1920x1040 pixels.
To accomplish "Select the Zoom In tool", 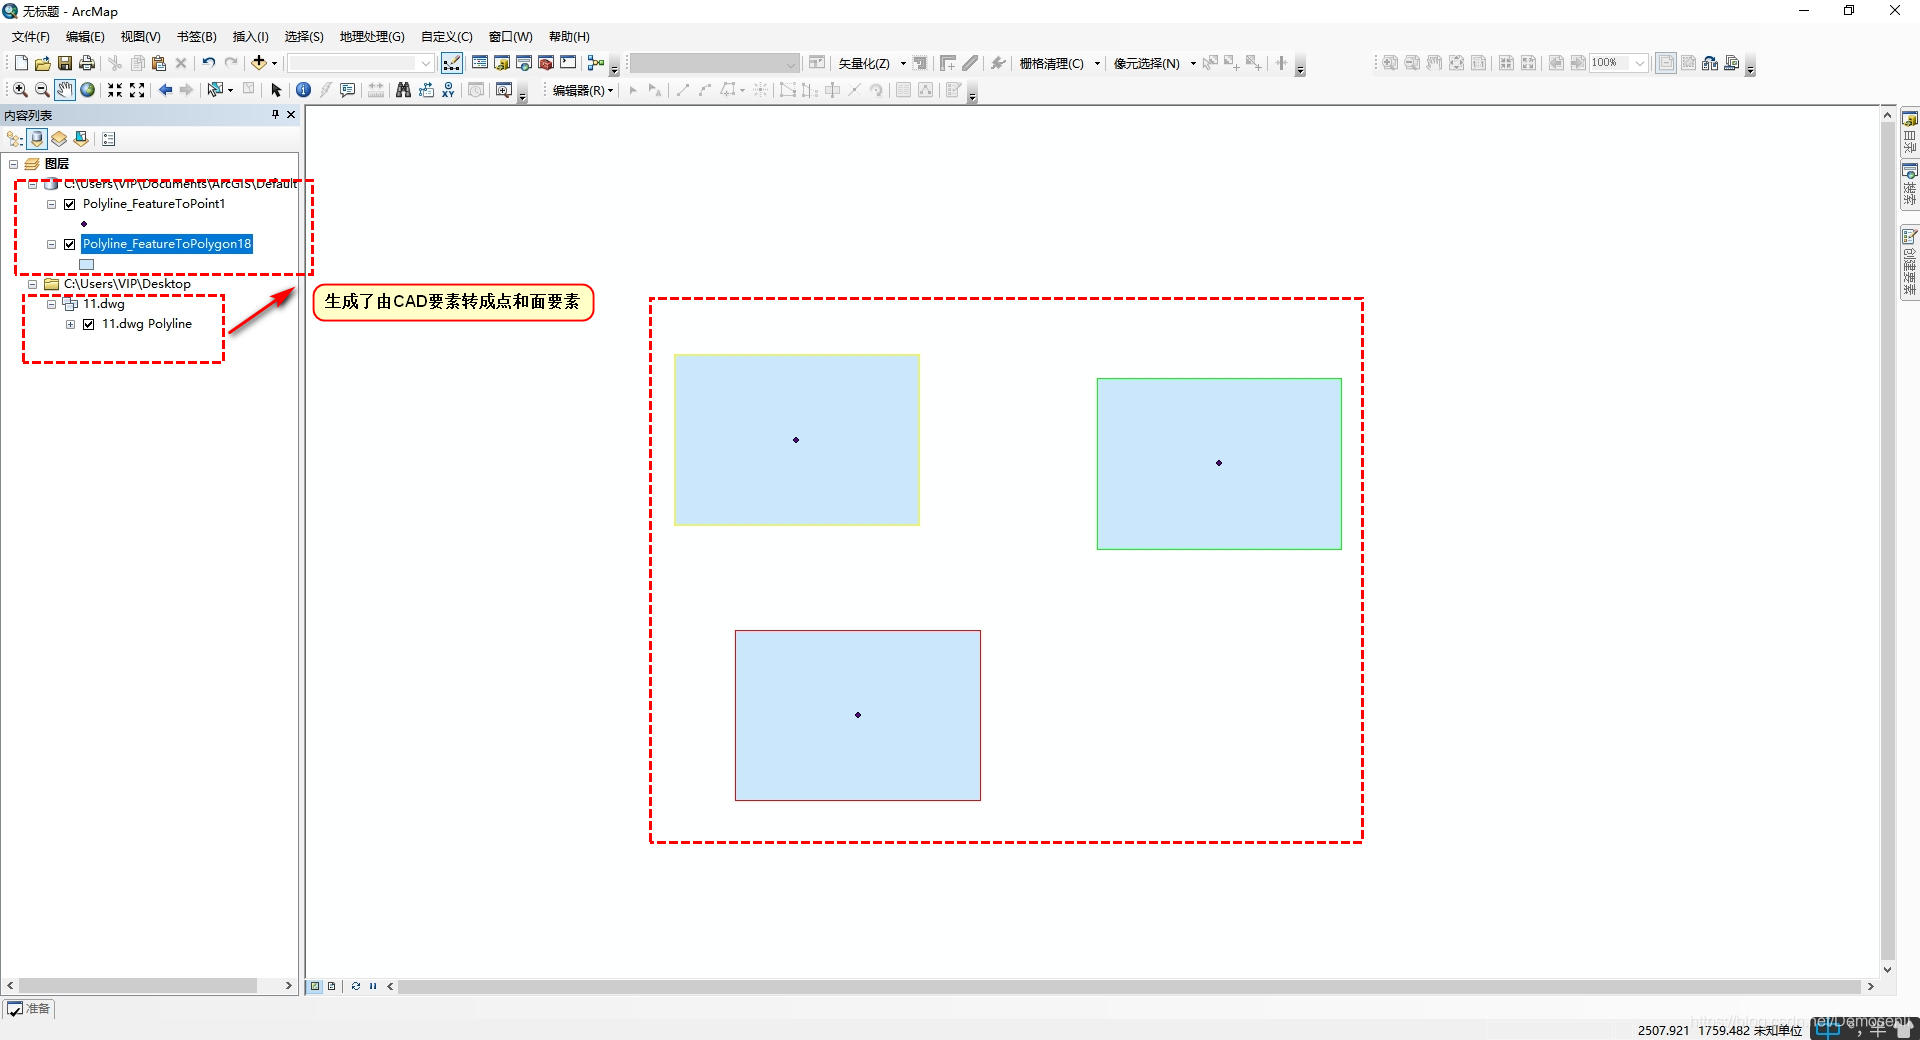I will 20,90.
